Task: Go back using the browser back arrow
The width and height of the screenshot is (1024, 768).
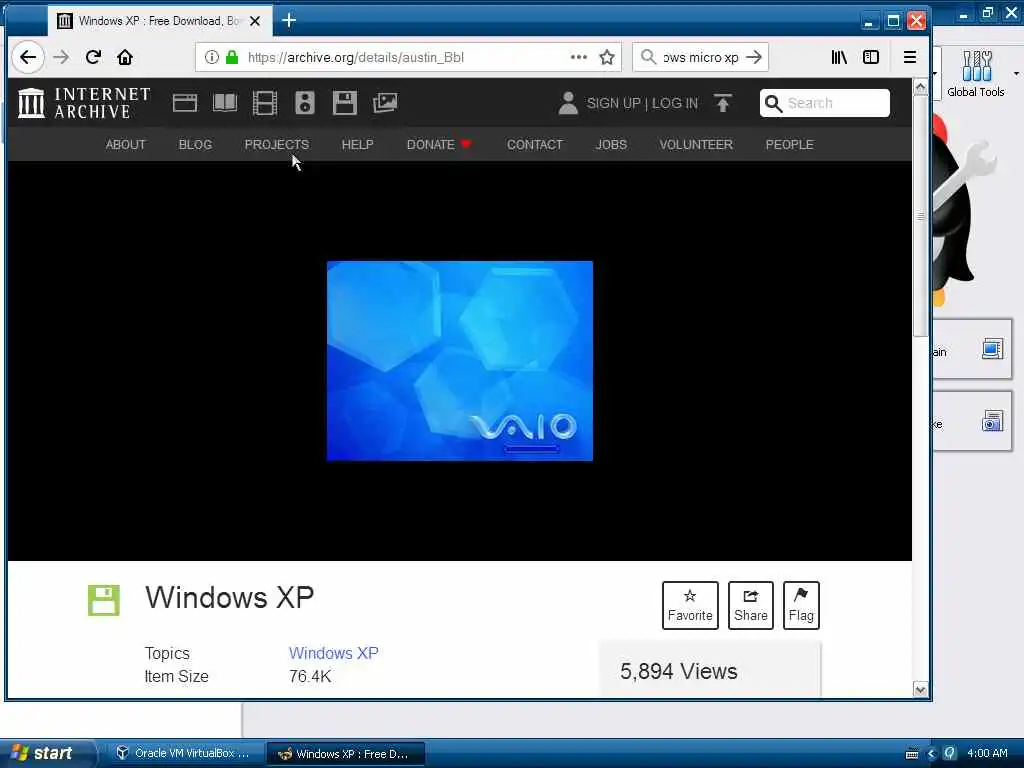Action: click(28, 57)
